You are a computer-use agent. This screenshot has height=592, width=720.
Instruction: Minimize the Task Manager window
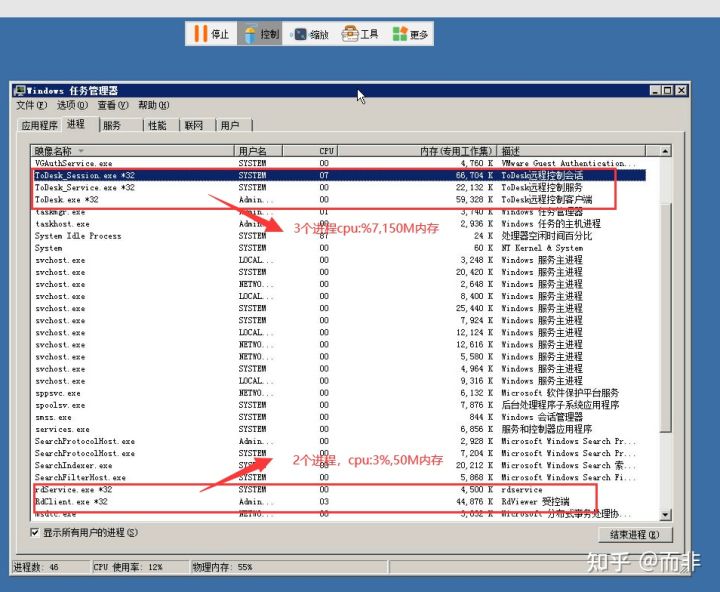[656, 90]
